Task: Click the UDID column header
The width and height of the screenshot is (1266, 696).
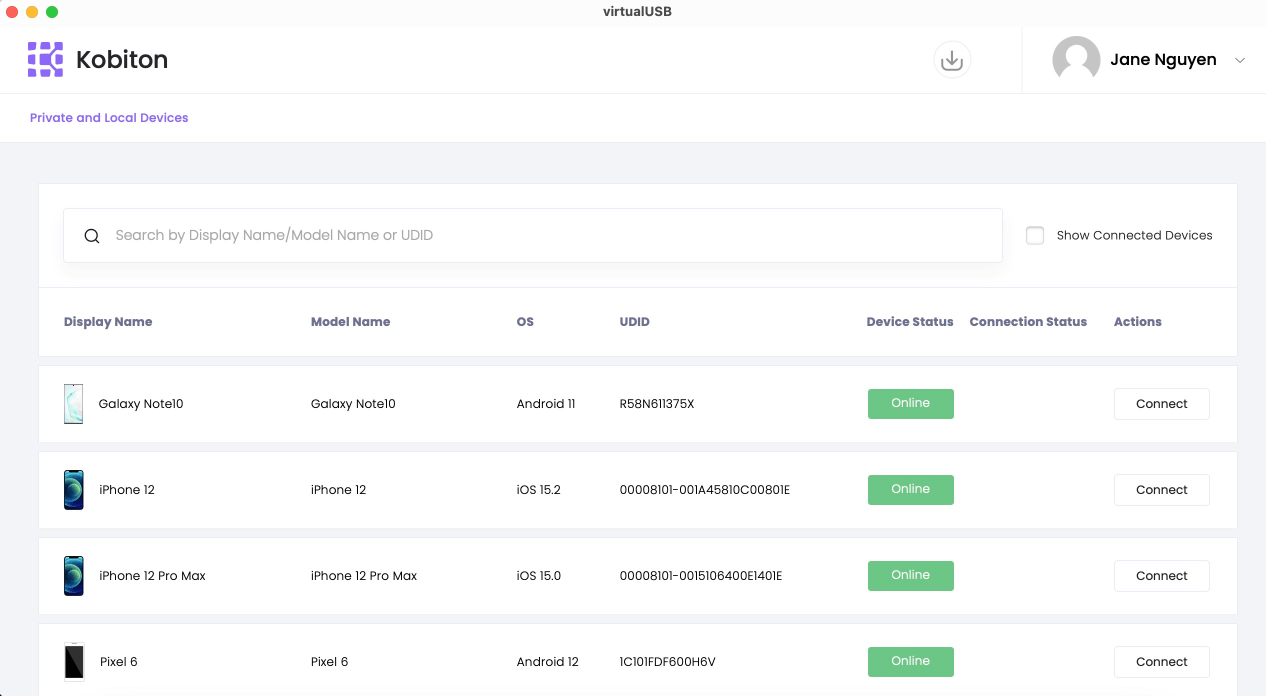Action: (x=635, y=322)
